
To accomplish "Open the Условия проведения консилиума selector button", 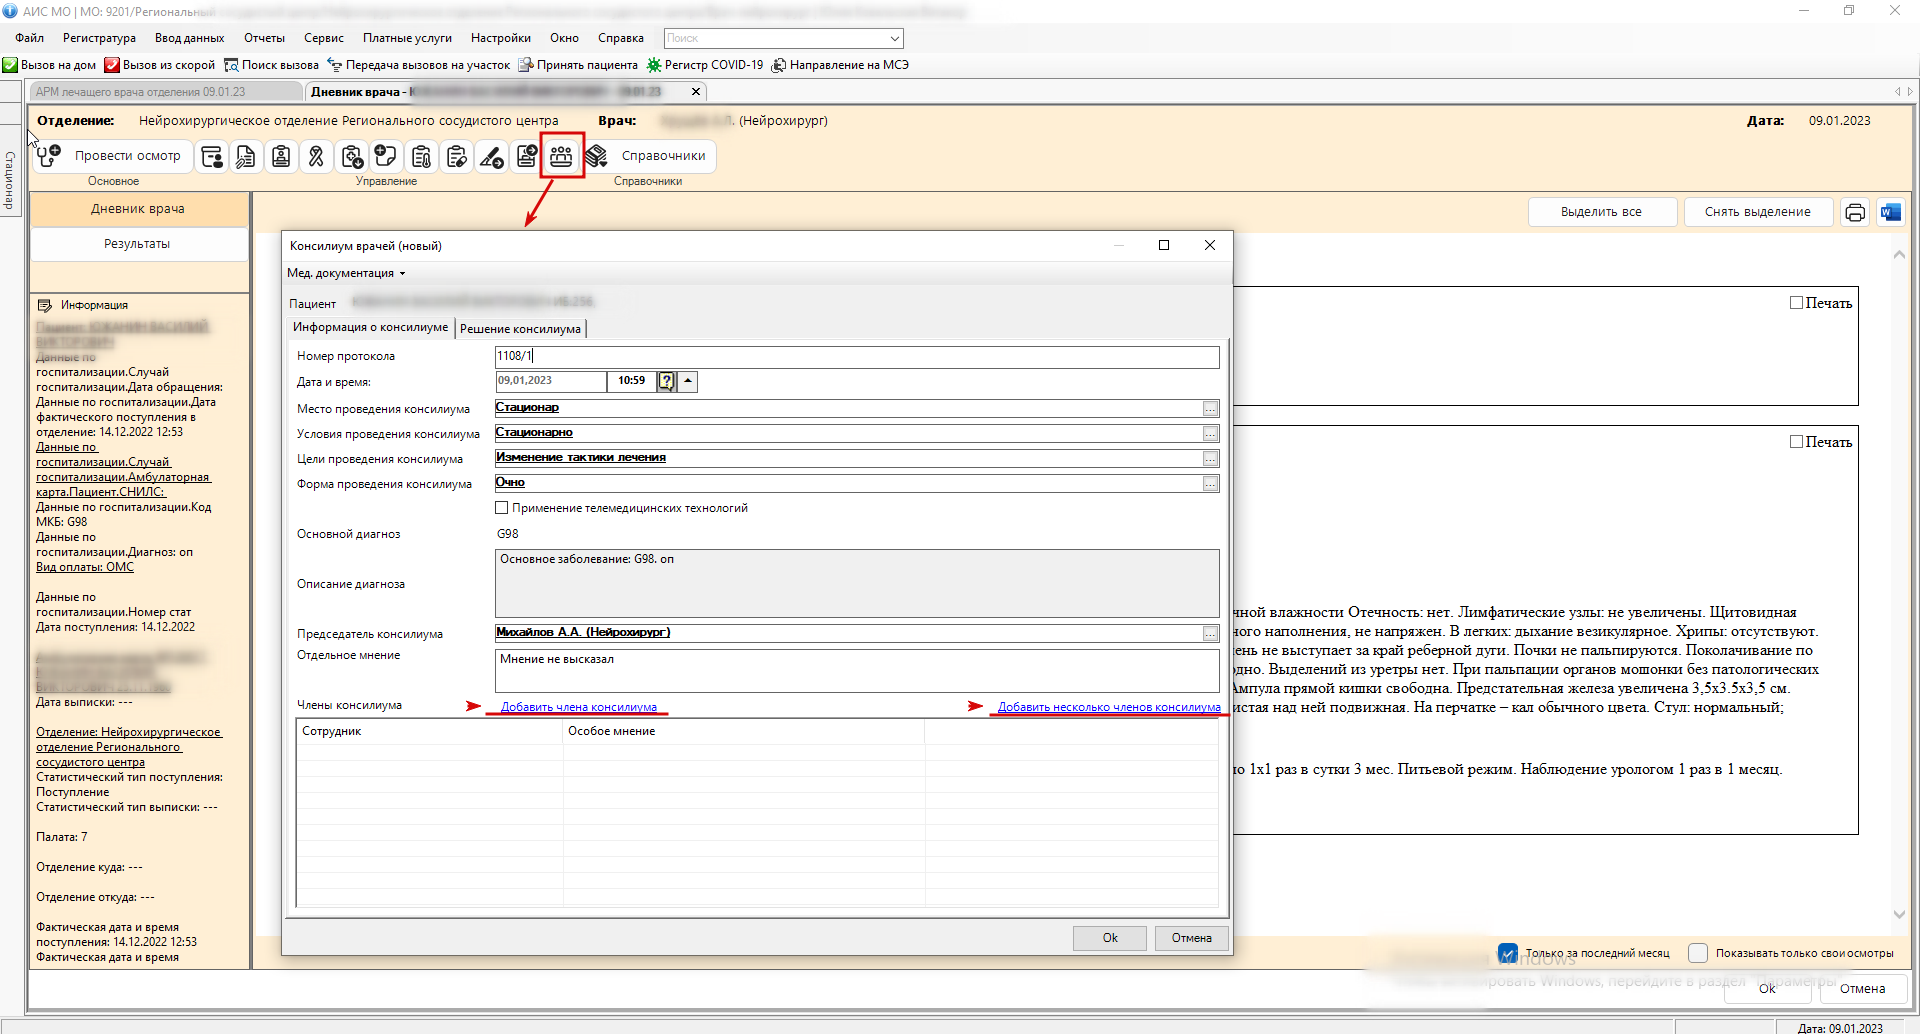I will coord(1210,433).
